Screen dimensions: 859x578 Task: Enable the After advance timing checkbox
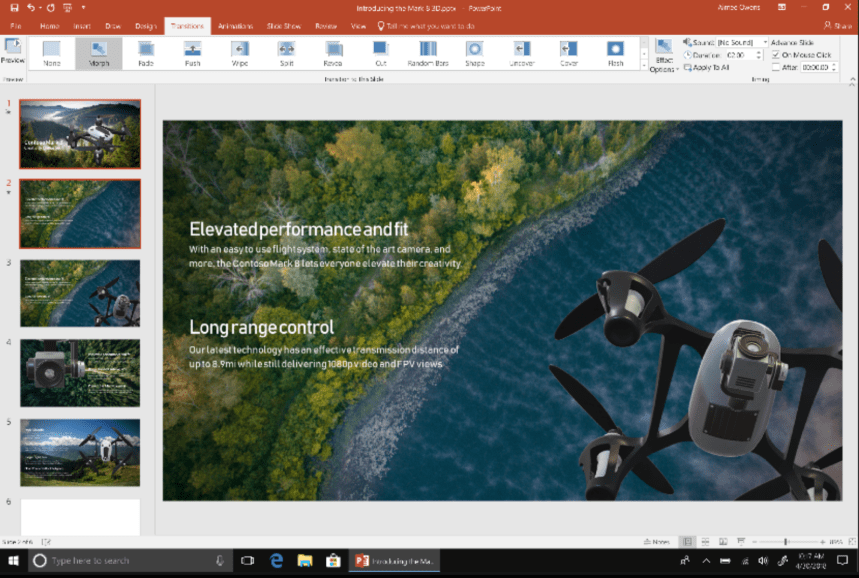coord(776,66)
